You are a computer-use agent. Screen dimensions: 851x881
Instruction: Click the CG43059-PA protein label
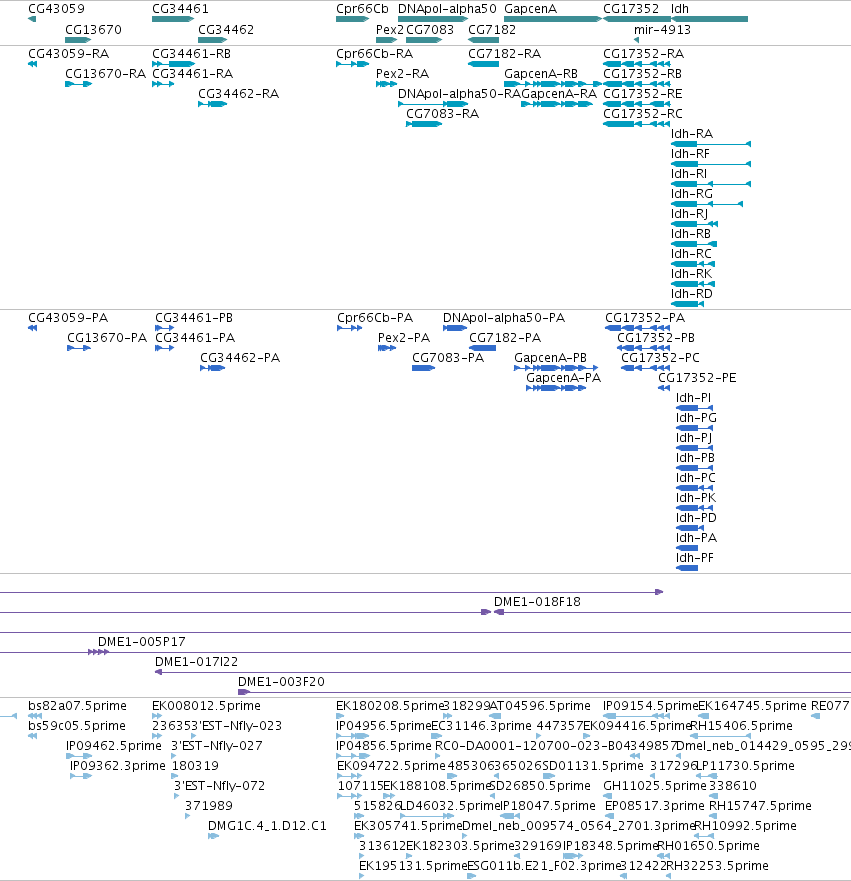tap(68, 318)
